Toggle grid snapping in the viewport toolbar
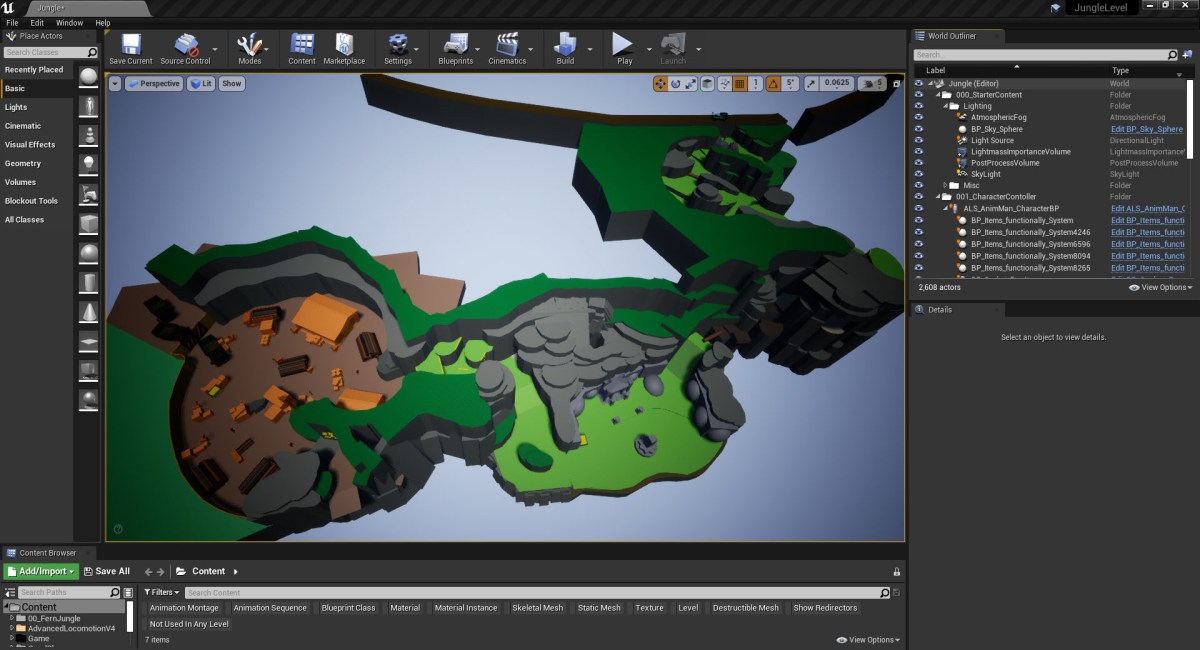 [x=739, y=84]
